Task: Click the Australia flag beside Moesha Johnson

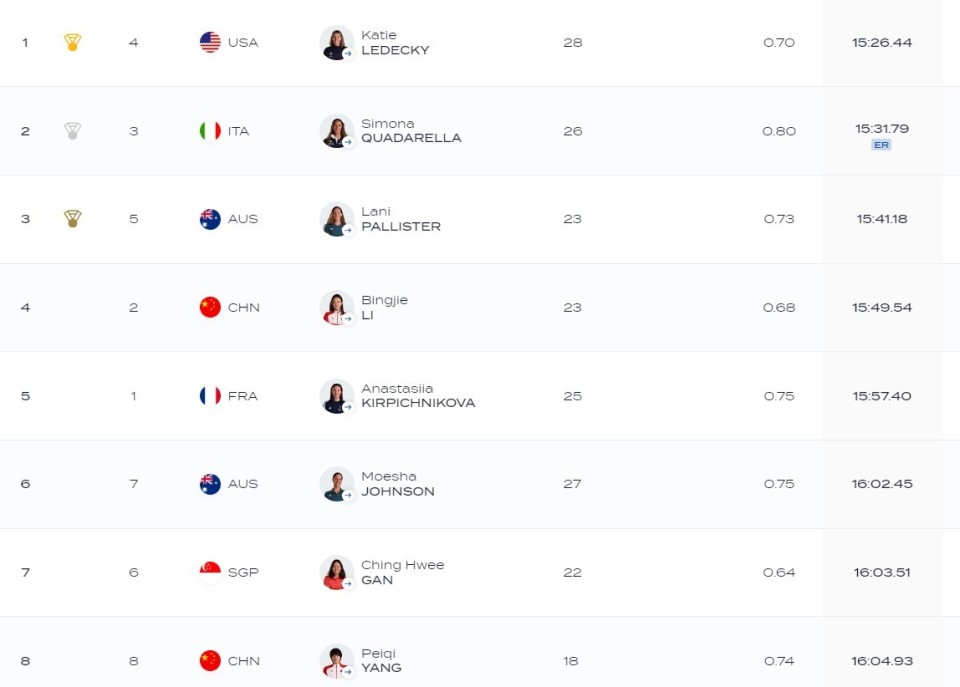Action: (210, 484)
